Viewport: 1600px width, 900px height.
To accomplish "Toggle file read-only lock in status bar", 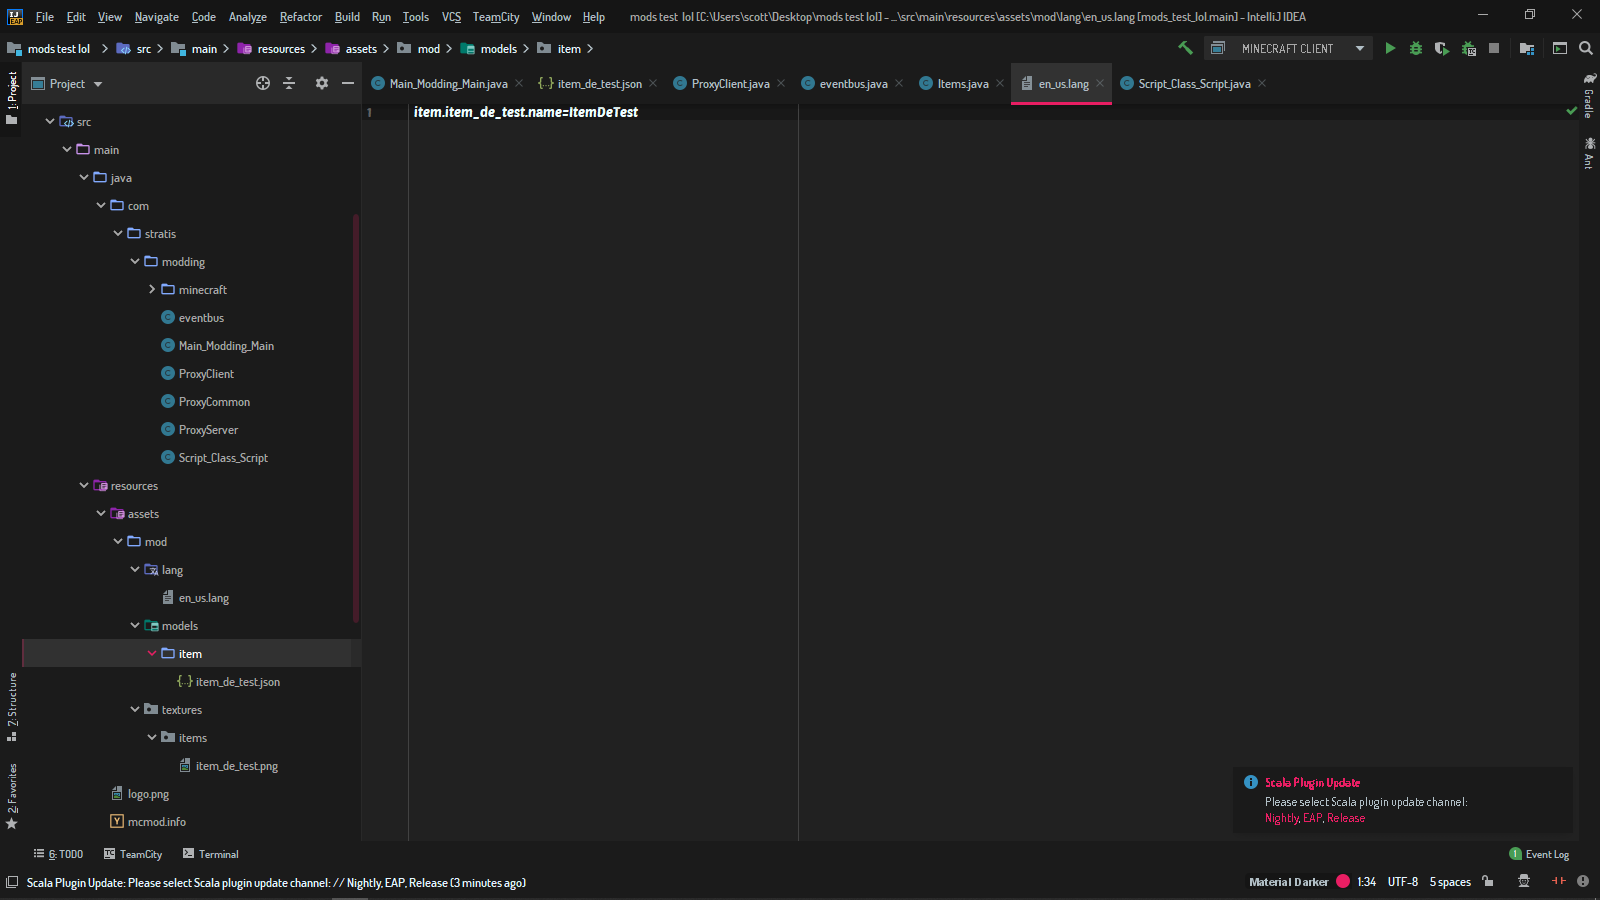I will pyautogui.click(x=1488, y=882).
